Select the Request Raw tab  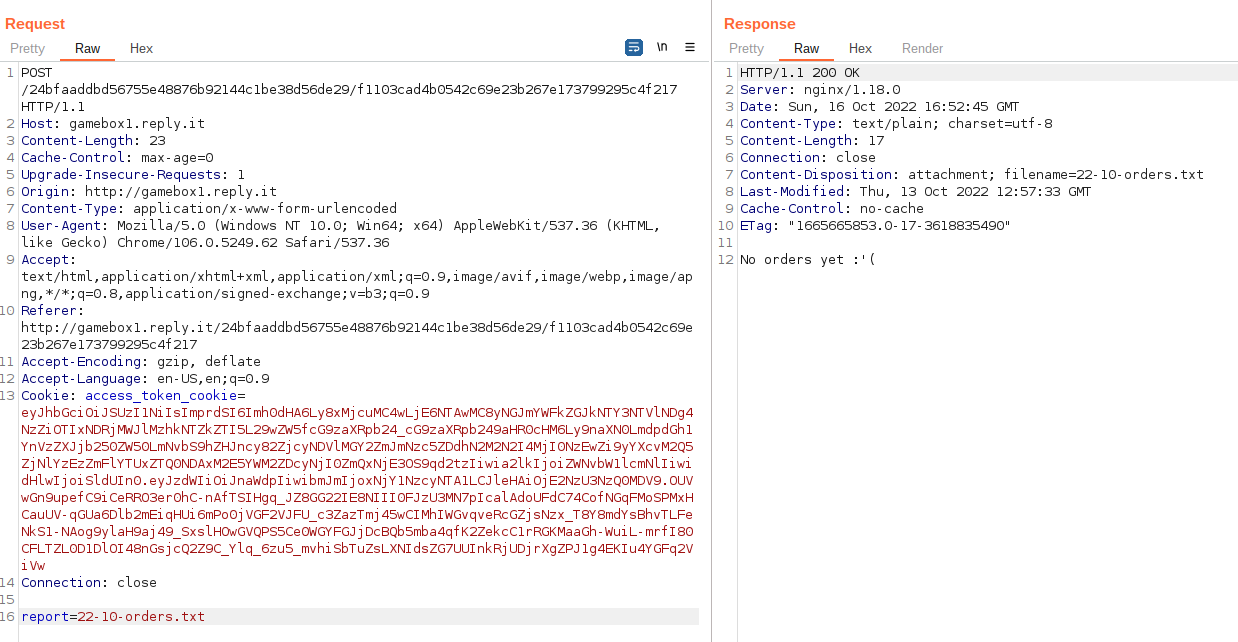(88, 48)
